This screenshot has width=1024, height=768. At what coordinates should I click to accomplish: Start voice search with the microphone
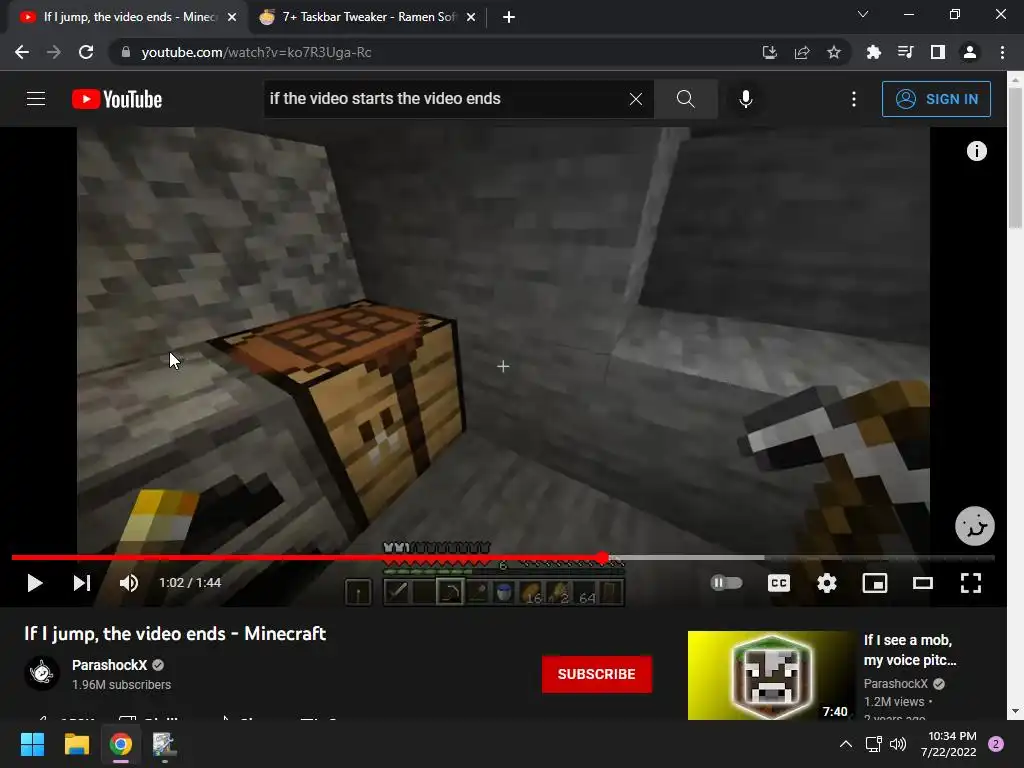click(746, 99)
